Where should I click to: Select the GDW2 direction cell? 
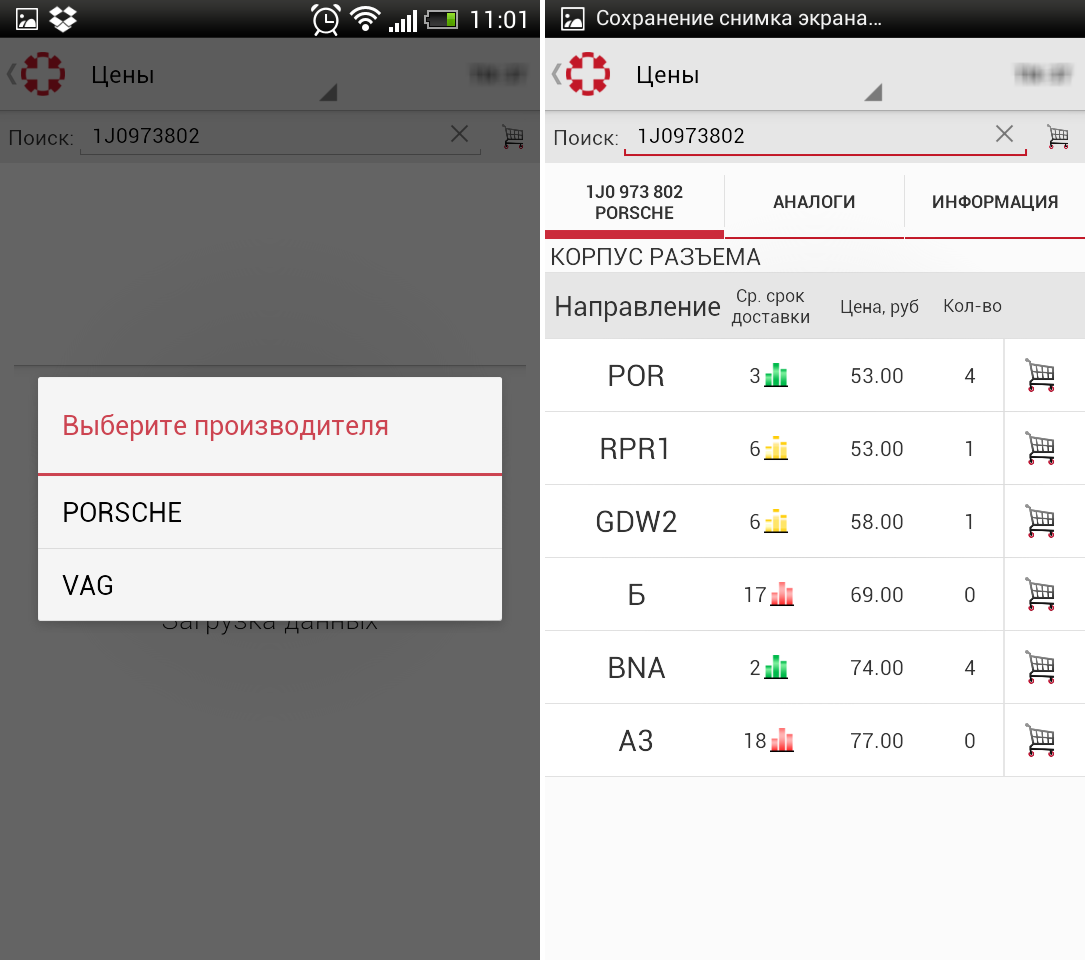[x=636, y=521]
